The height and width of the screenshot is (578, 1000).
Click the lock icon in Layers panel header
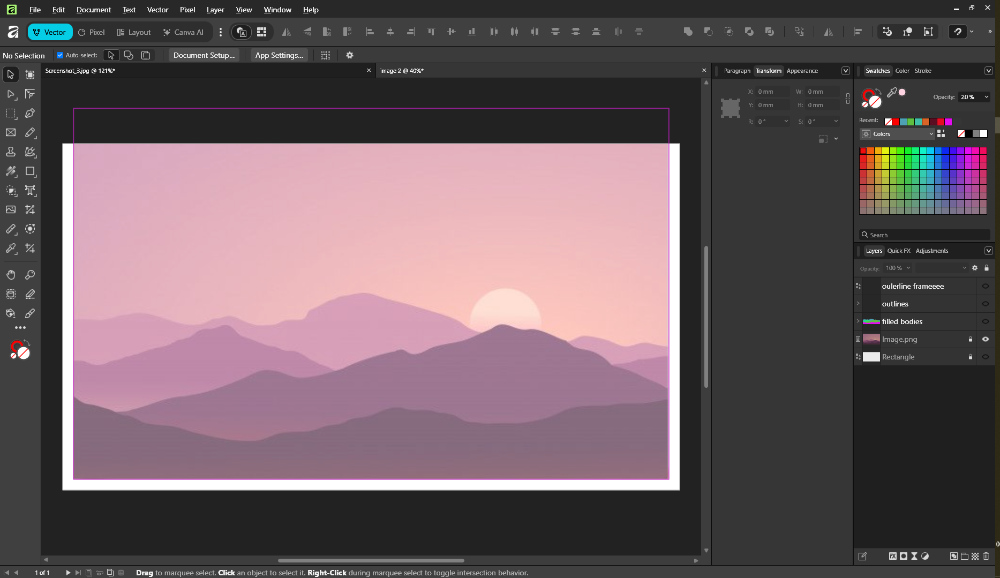click(987, 268)
